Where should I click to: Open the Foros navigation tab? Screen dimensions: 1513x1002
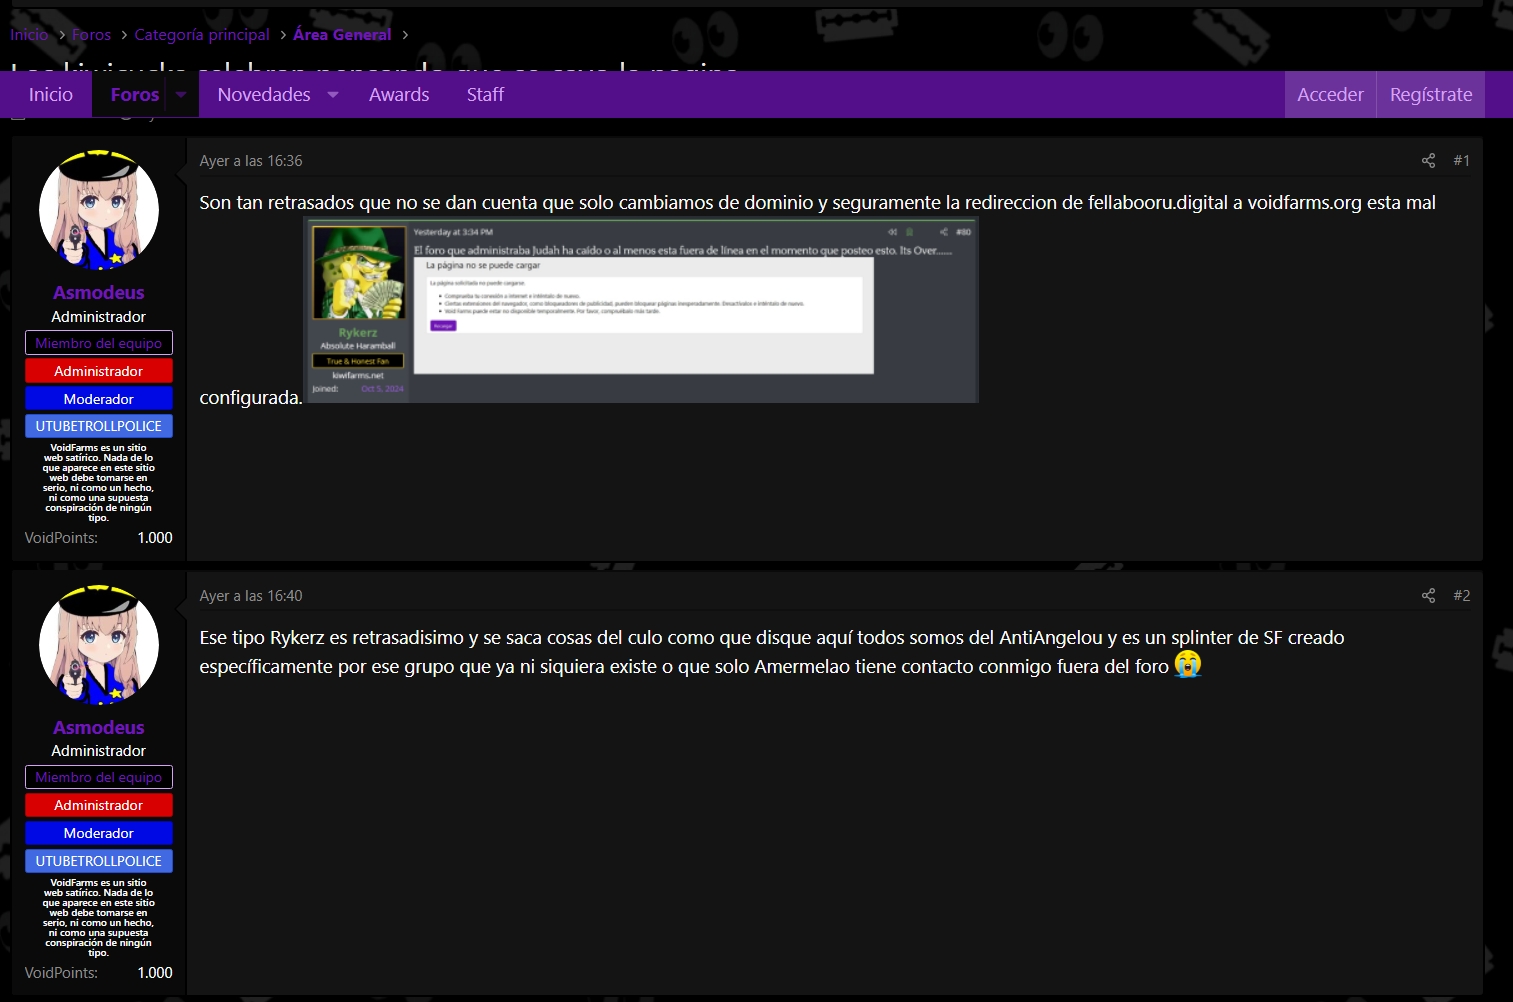pyautogui.click(x=135, y=95)
